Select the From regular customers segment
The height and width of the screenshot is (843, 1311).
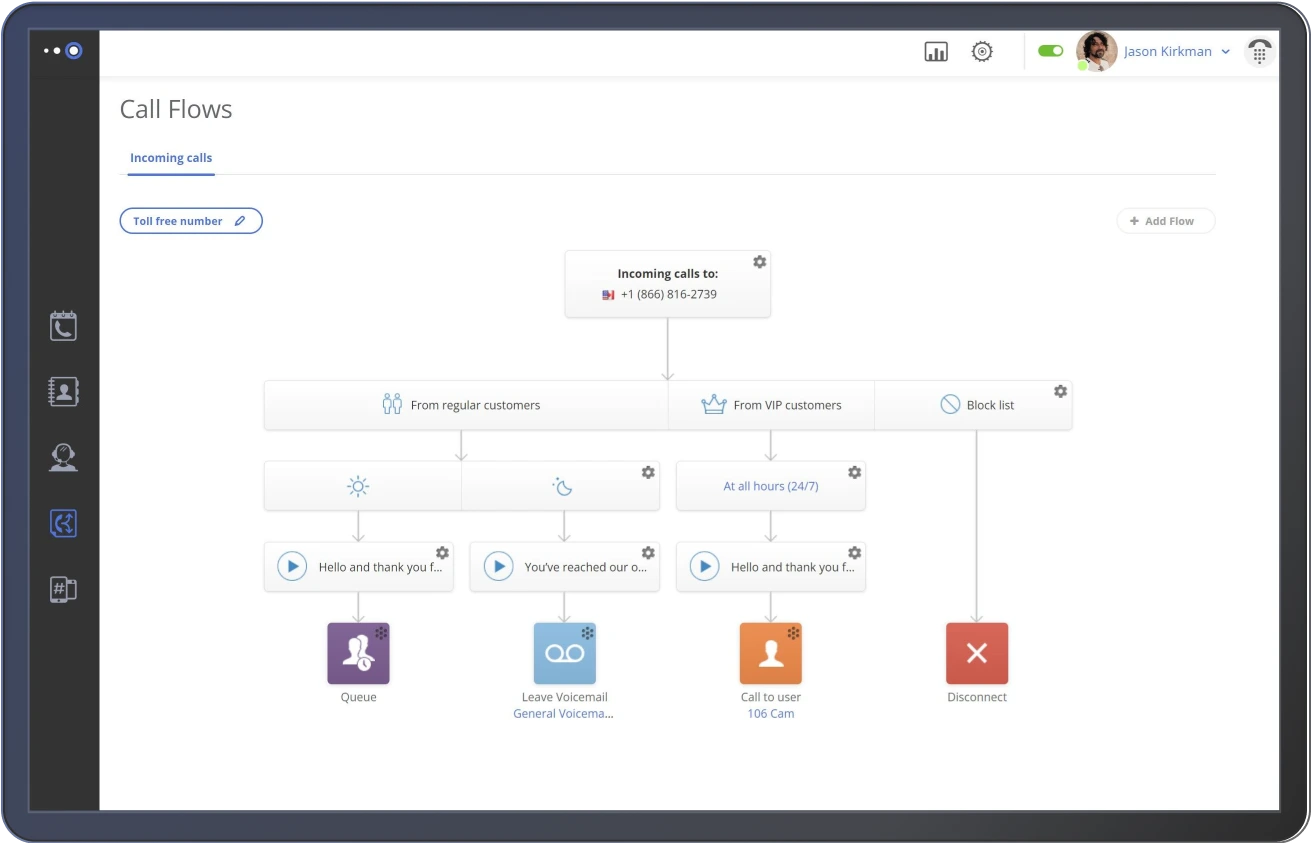pos(466,405)
